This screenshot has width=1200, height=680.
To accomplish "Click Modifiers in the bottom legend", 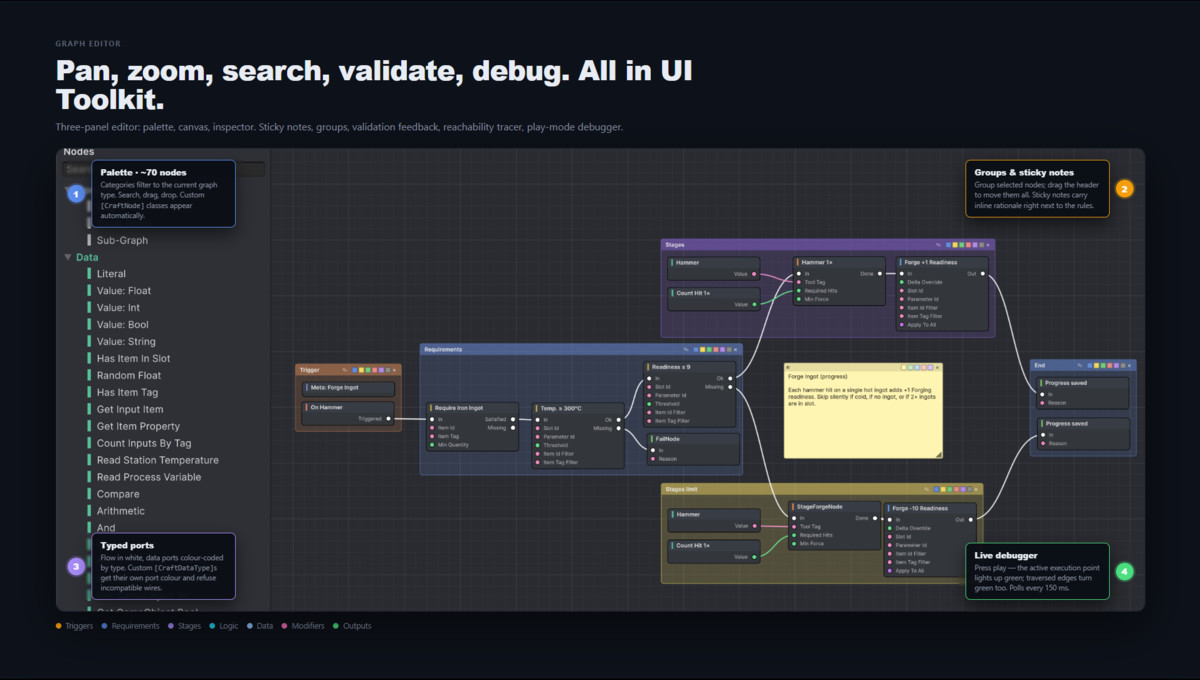I will point(308,626).
